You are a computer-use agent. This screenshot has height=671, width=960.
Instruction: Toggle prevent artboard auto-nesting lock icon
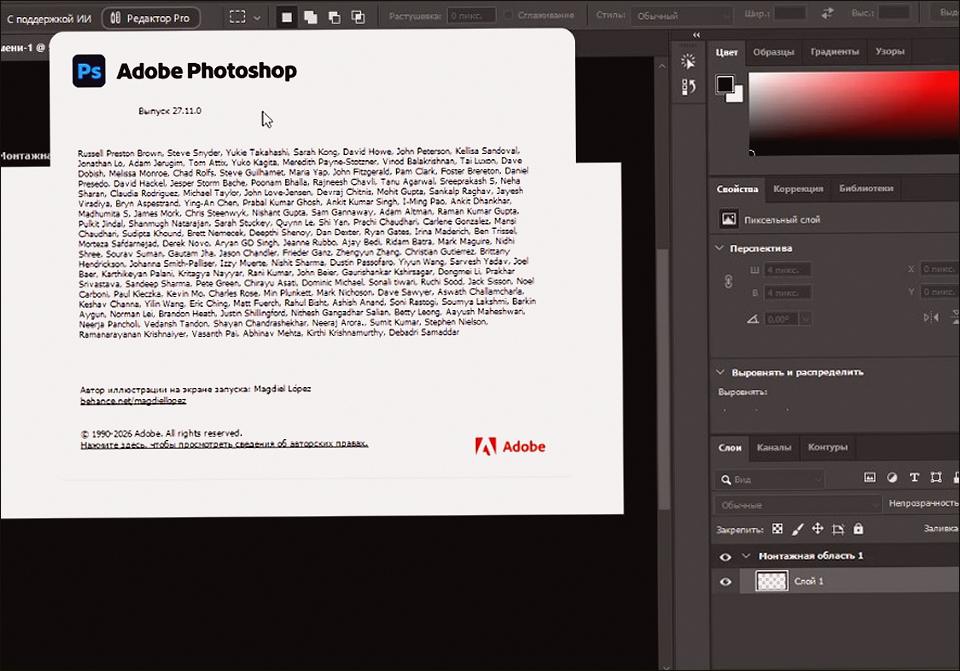point(838,529)
